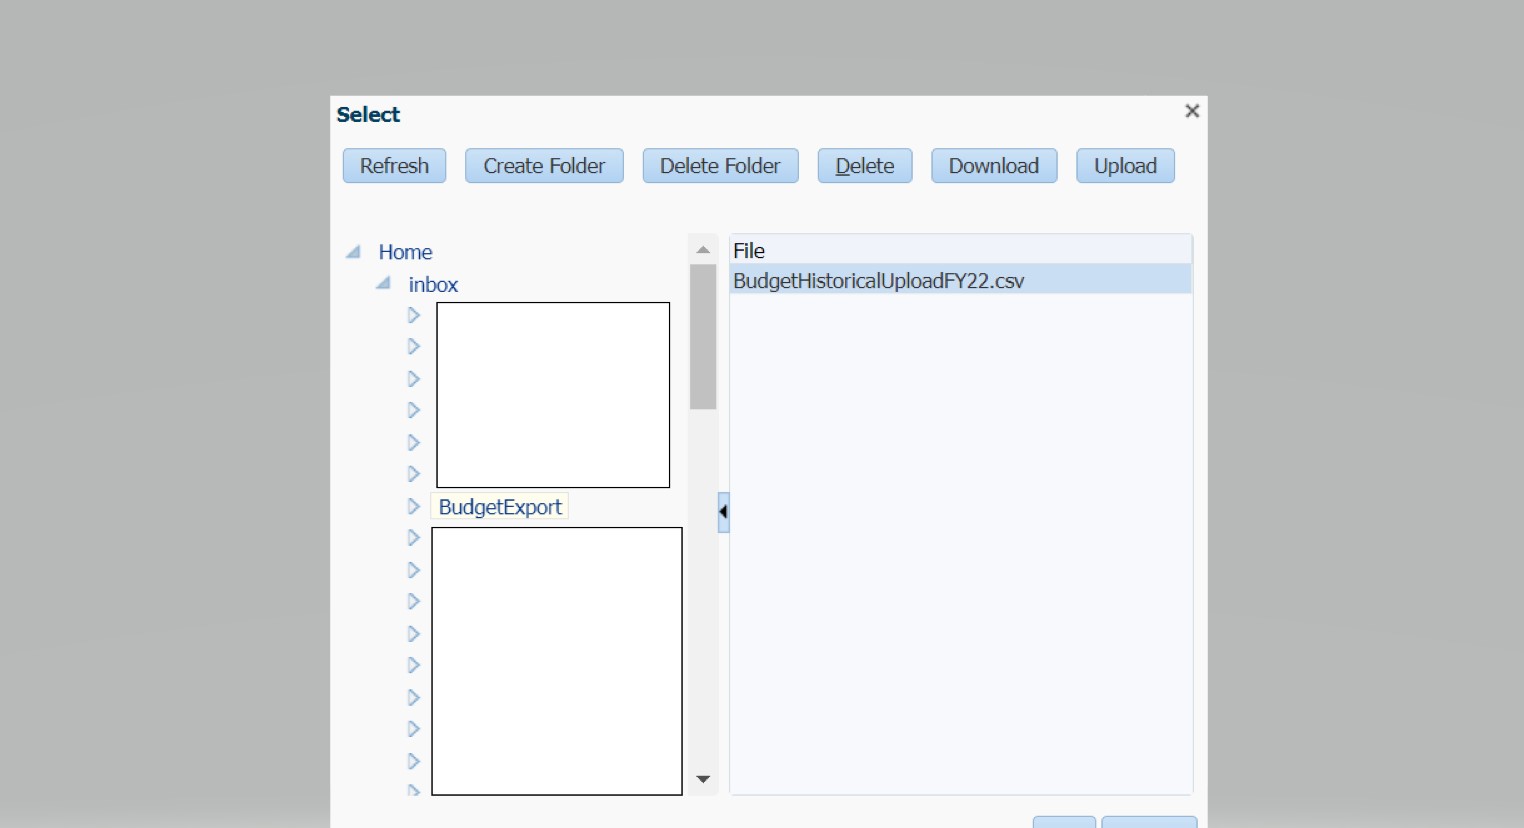Click scrollbar up arrow in folder tree
The image size is (1524, 828).
pos(703,249)
